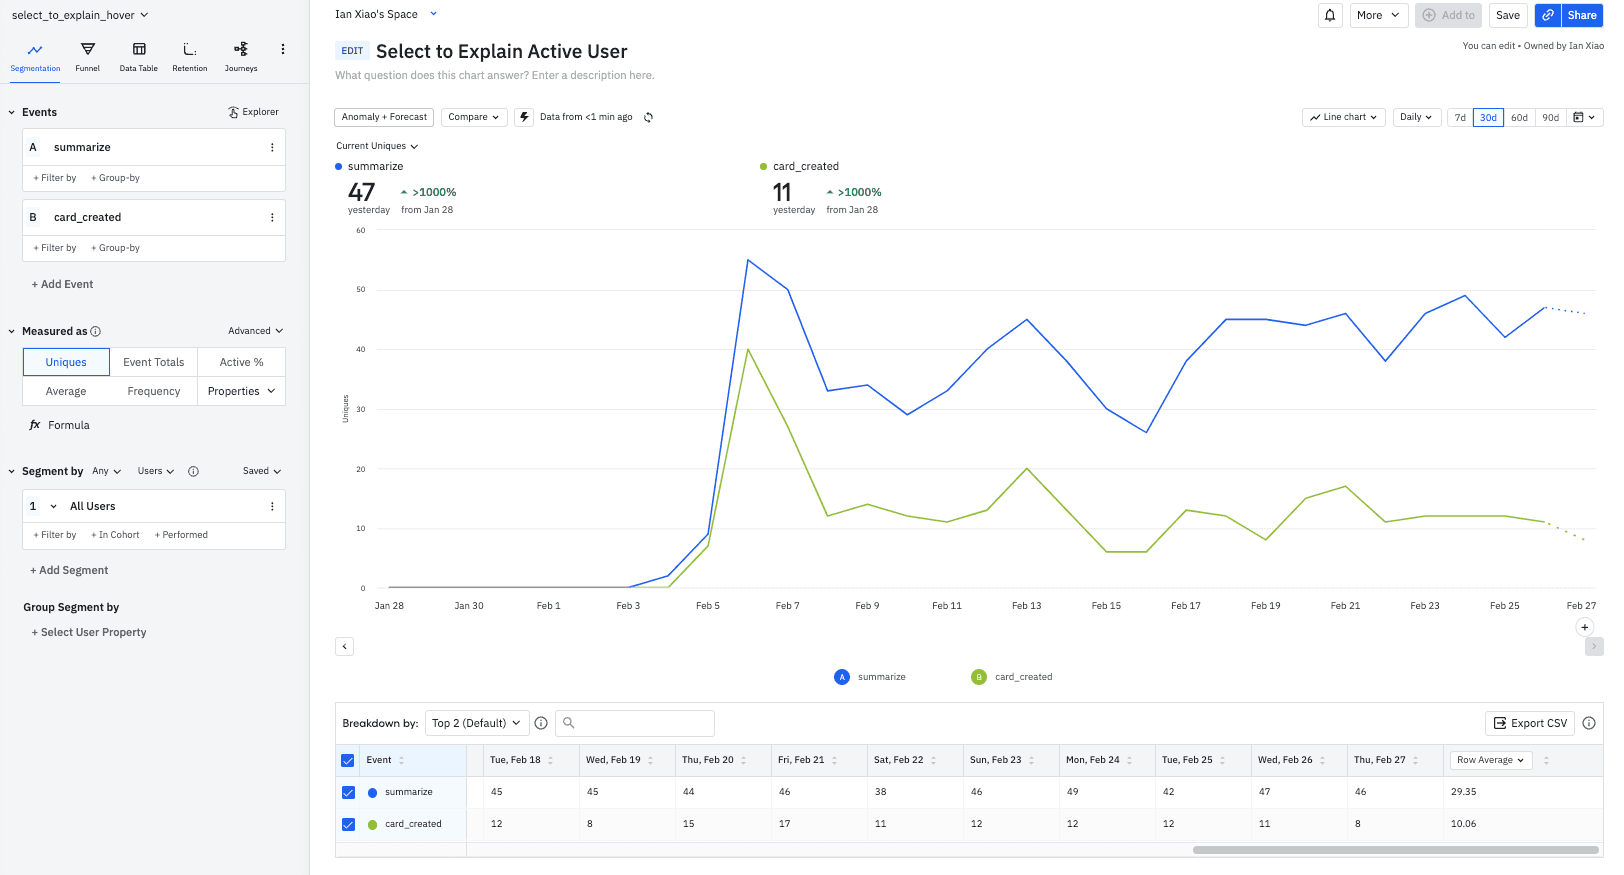
Task: Open the Line chart type dropdown
Action: [1344, 117]
